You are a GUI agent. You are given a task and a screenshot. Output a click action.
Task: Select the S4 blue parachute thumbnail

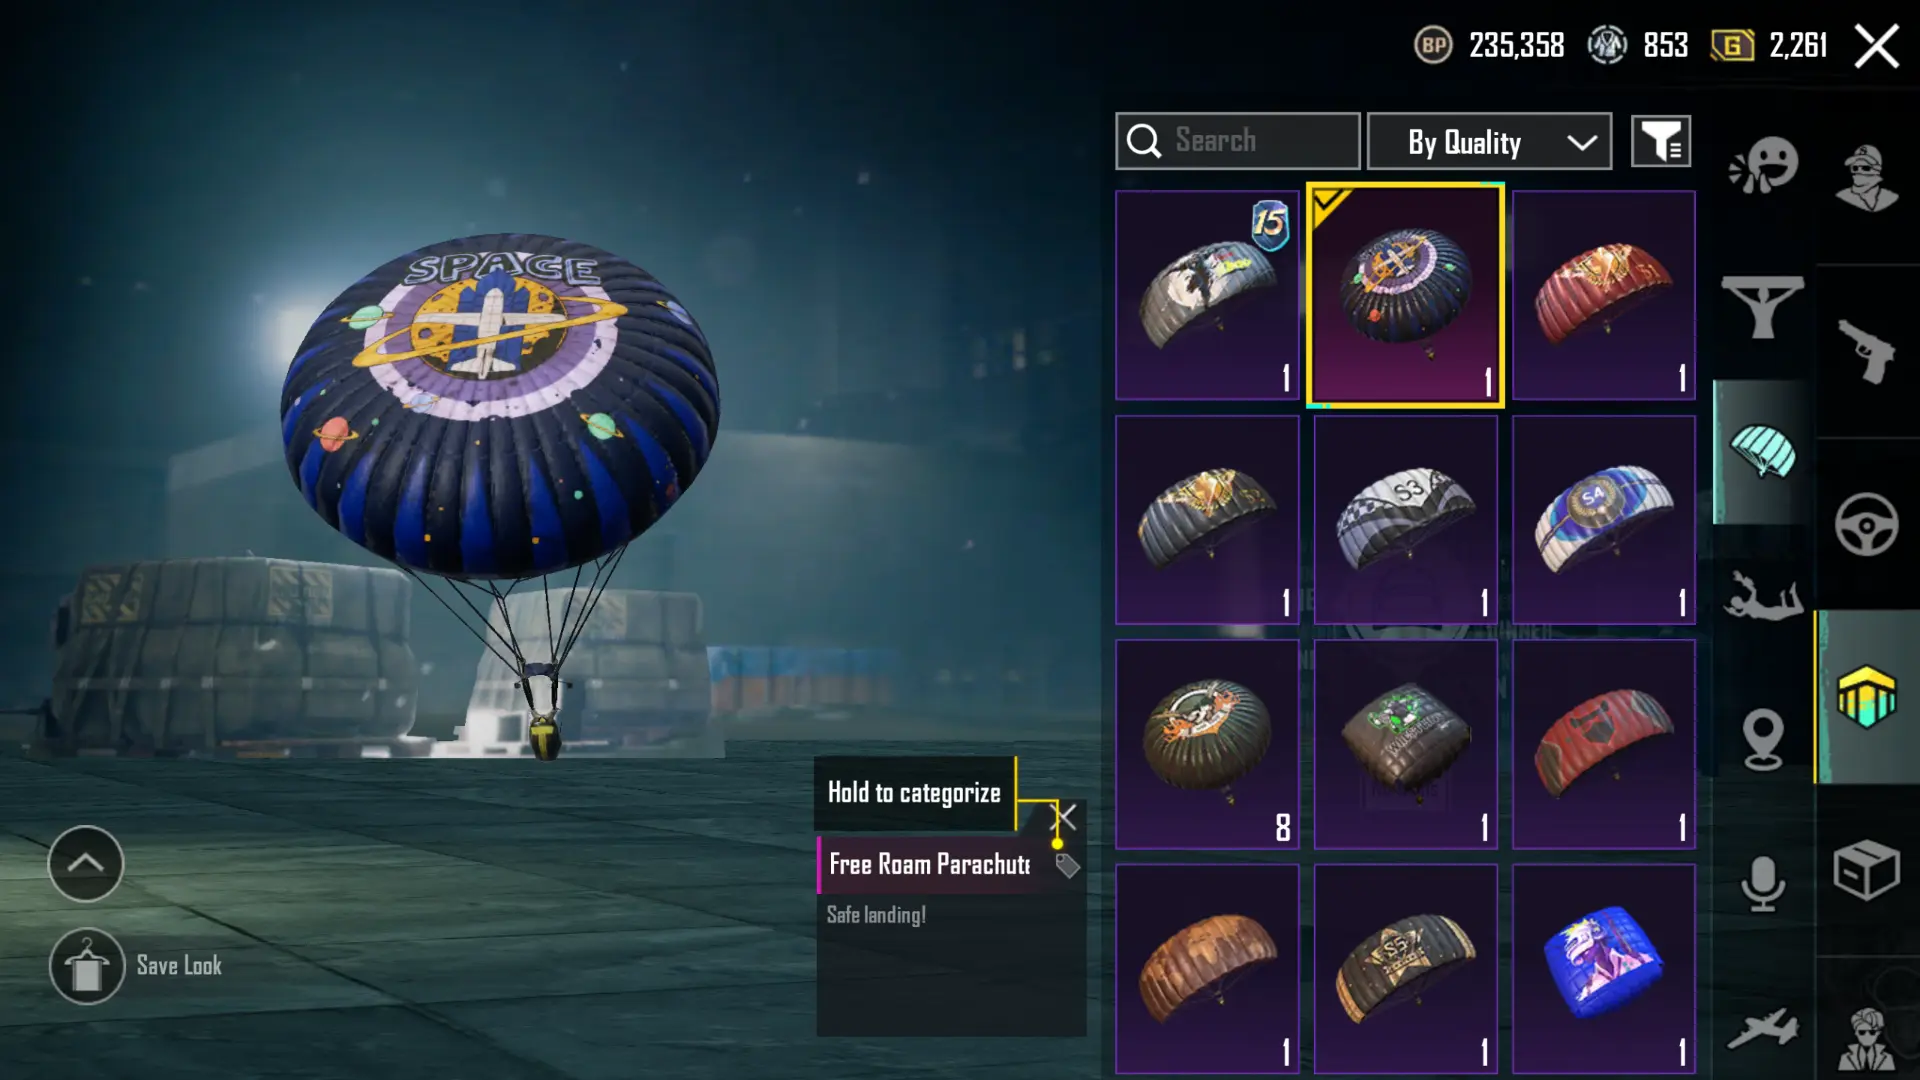(x=1603, y=520)
